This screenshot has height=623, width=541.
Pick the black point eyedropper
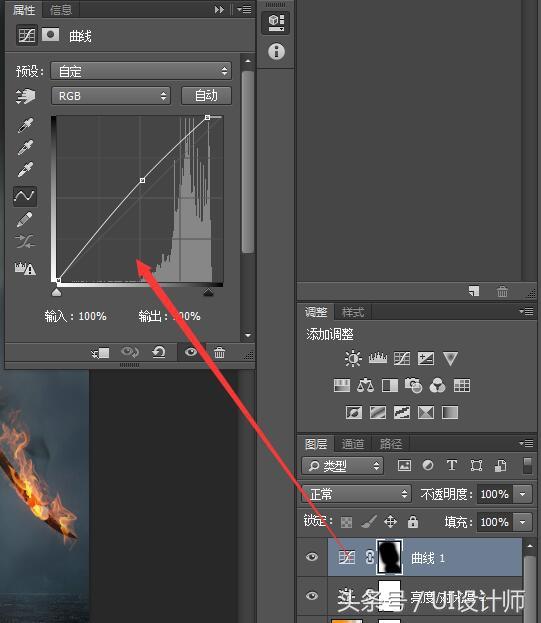pyautogui.click(x=25, y=125)
